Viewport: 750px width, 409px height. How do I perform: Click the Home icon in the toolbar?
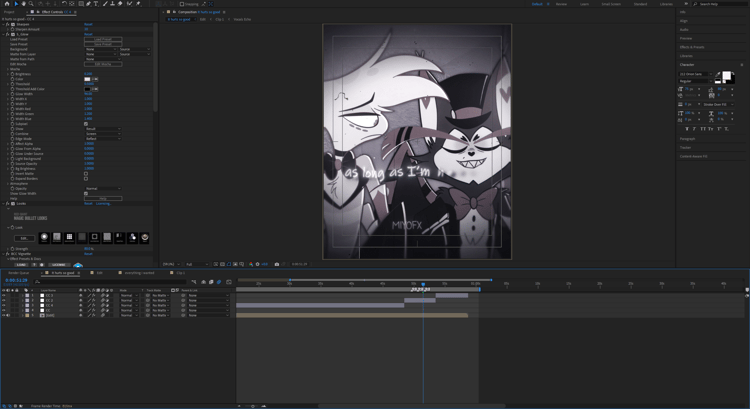[7, 4]
